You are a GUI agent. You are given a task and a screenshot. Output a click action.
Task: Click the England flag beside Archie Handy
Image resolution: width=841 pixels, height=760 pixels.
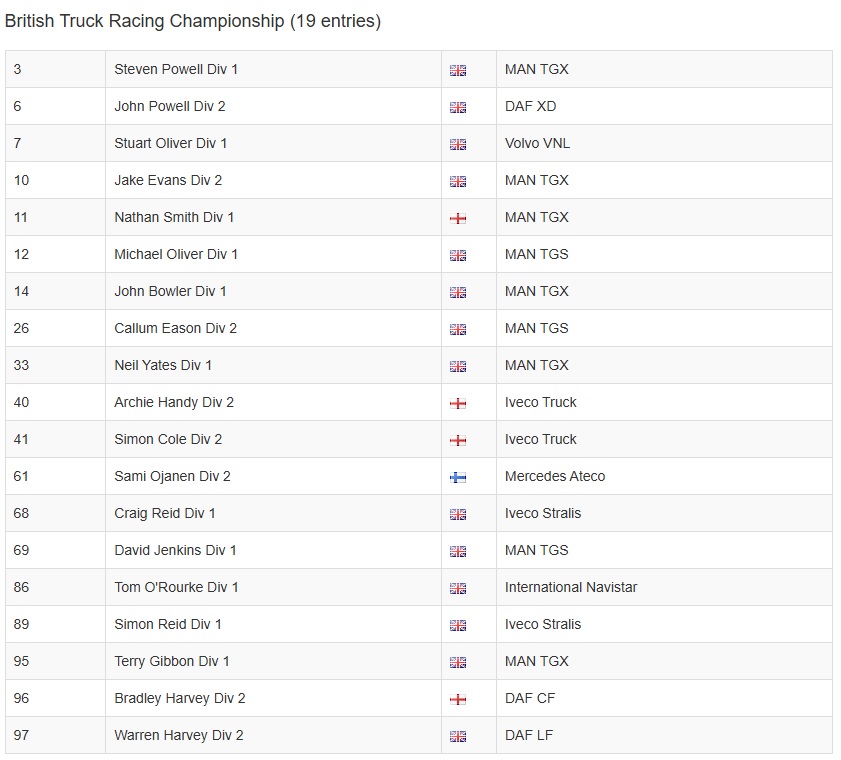(458, 403)
